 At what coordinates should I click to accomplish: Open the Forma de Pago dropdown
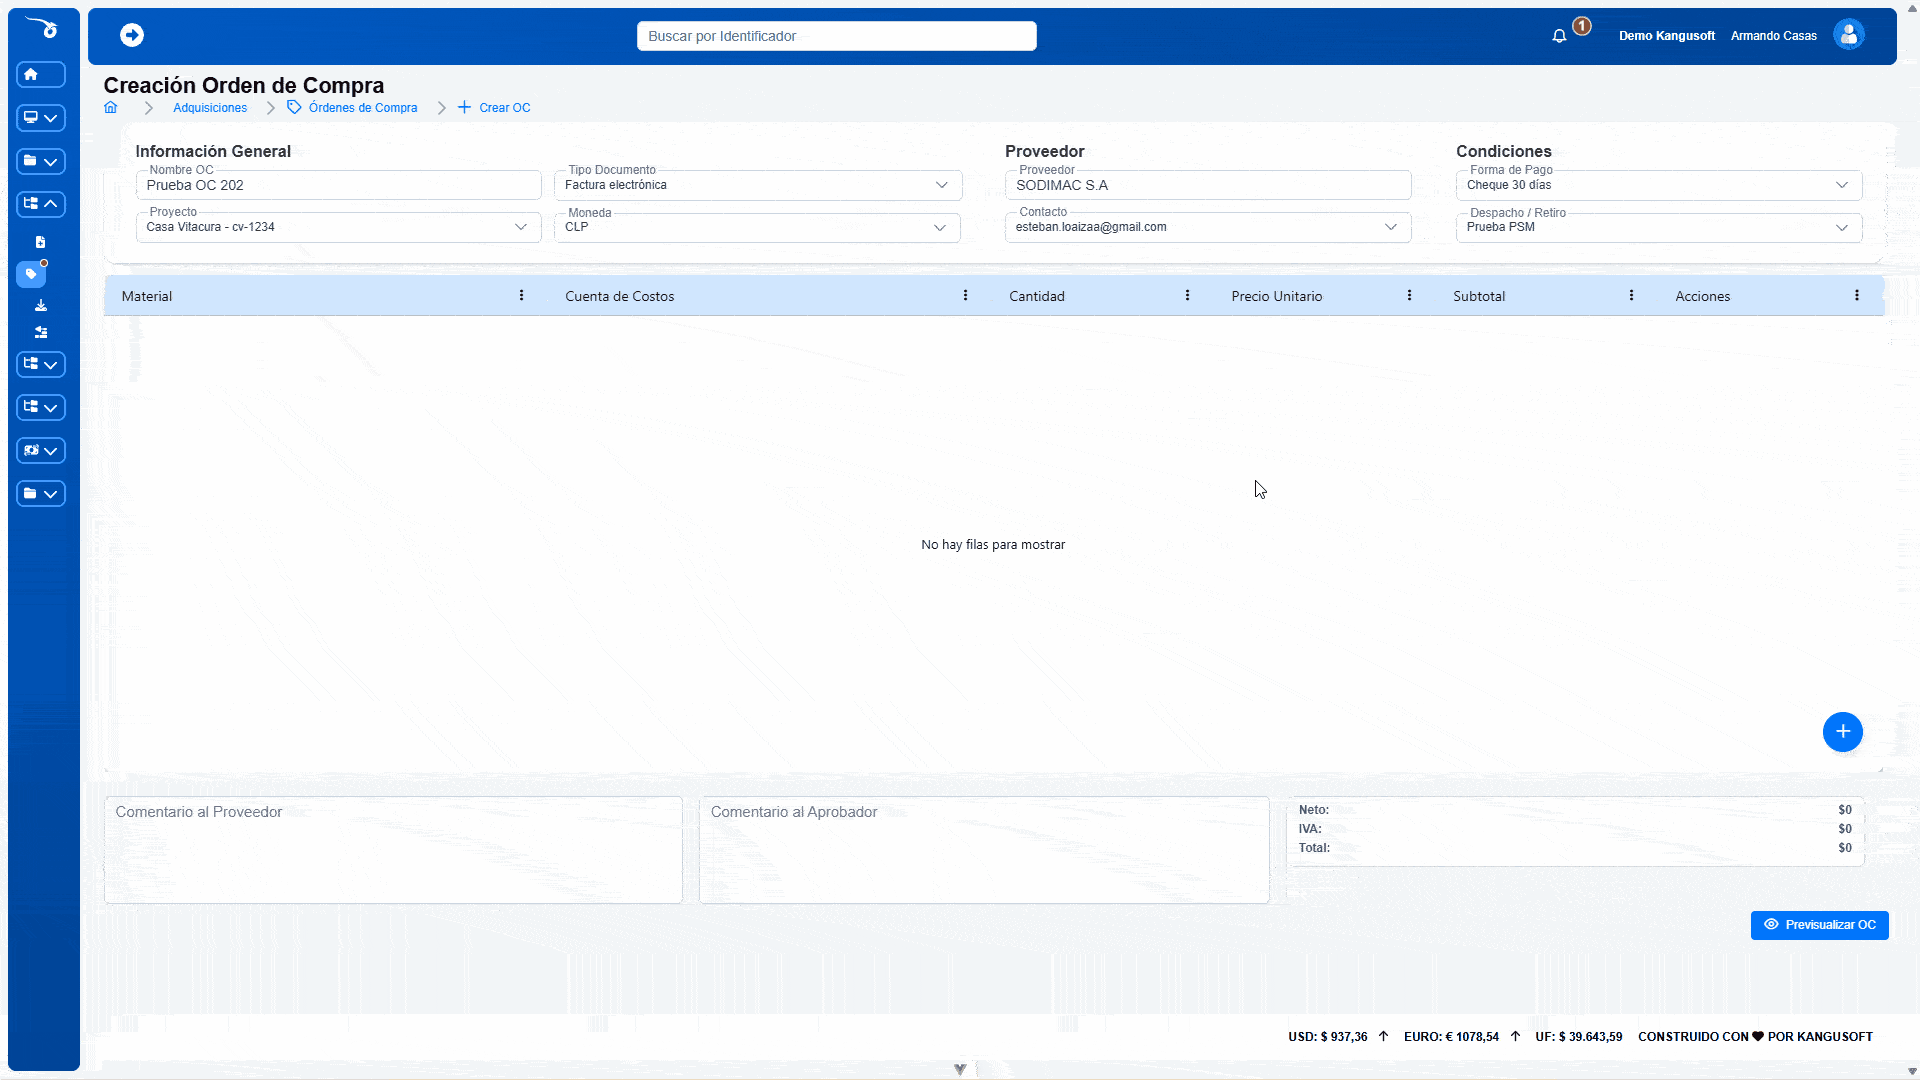[1659, 185]
